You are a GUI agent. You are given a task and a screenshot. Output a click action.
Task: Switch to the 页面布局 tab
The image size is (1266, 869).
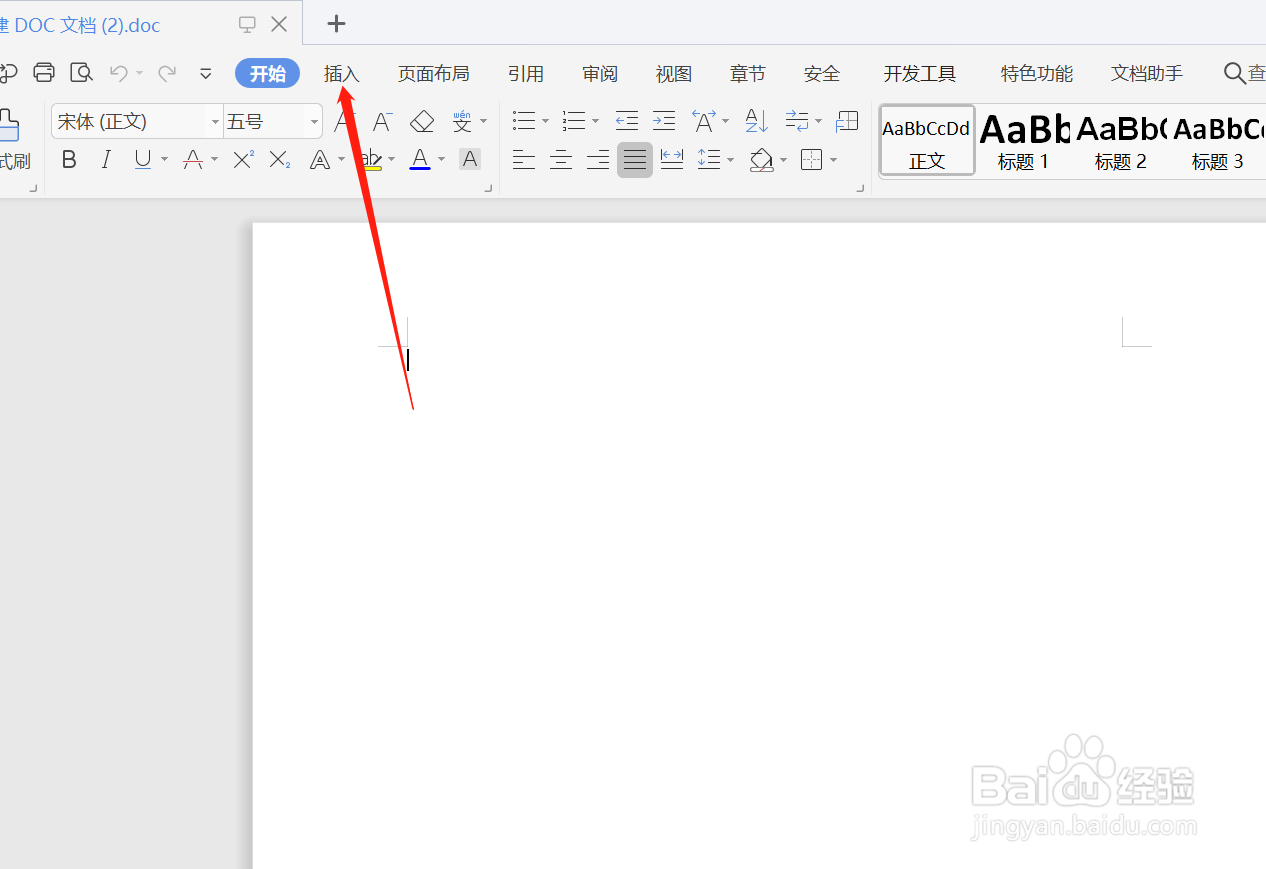coord(433,74)
